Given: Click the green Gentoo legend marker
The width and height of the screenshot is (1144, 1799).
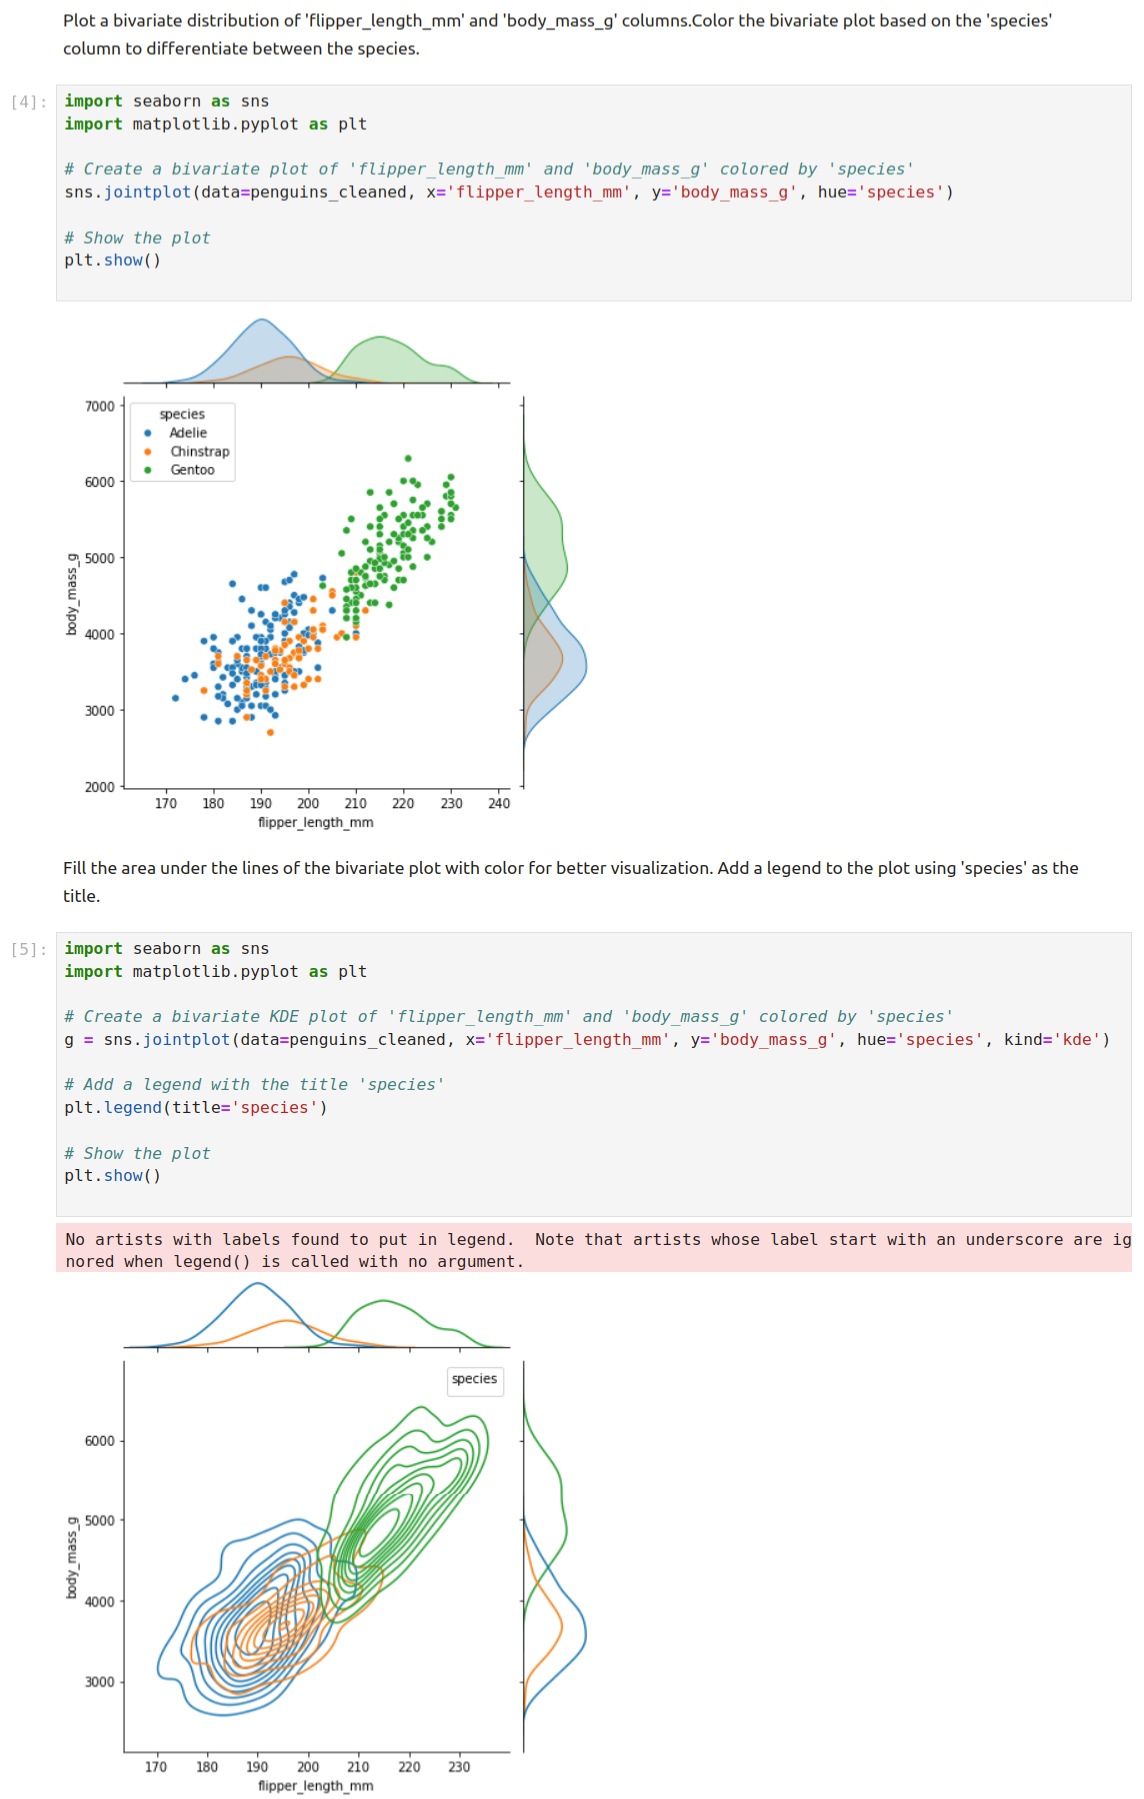Looking at the screenshot, I should coord(148,470).
